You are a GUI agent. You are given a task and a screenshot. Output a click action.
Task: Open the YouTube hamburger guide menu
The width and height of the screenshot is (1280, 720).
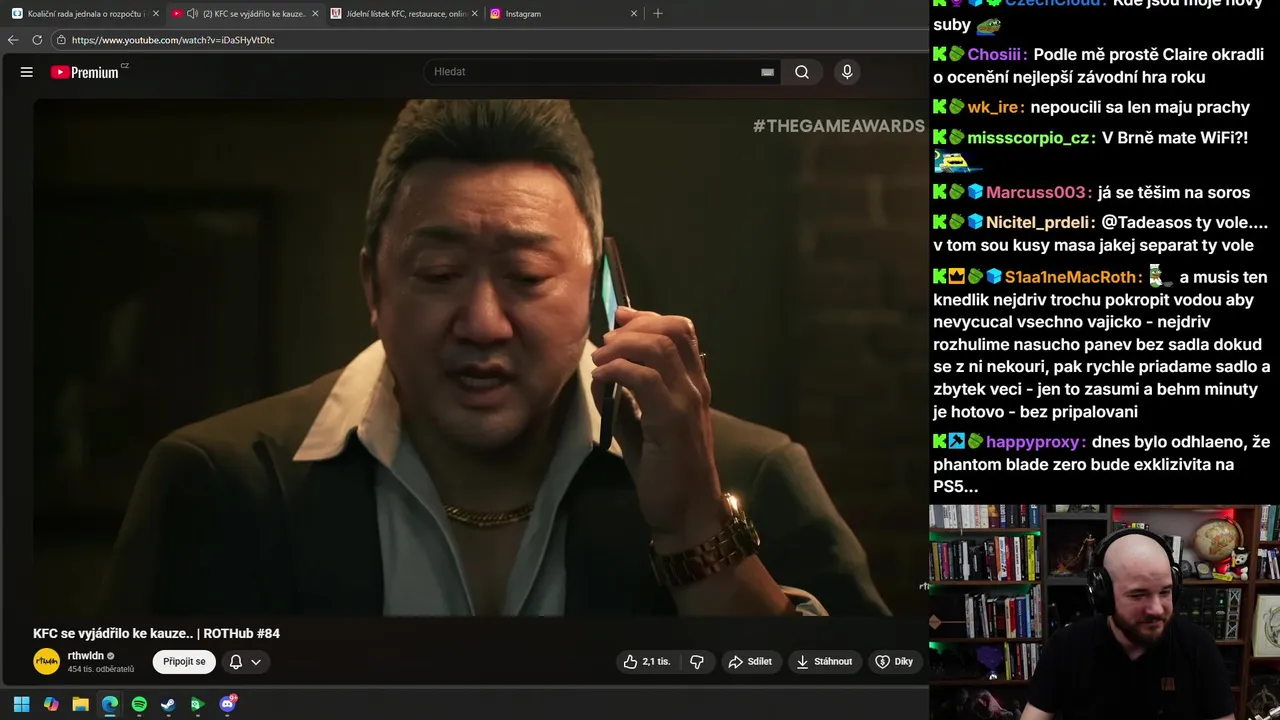[x=27, y=72]
